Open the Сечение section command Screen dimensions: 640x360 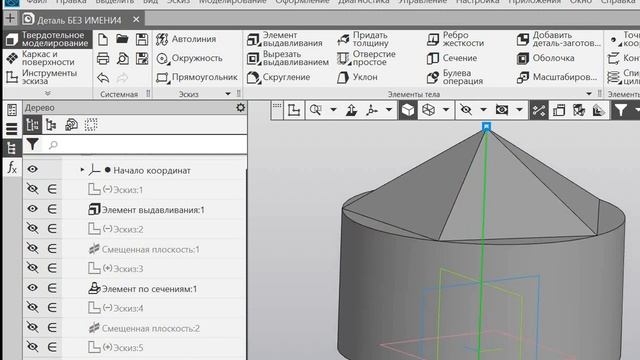tap(452, 58)
